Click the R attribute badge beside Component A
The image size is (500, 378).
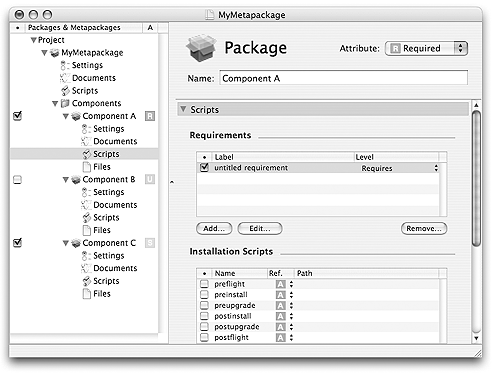(x=150, y=116)
